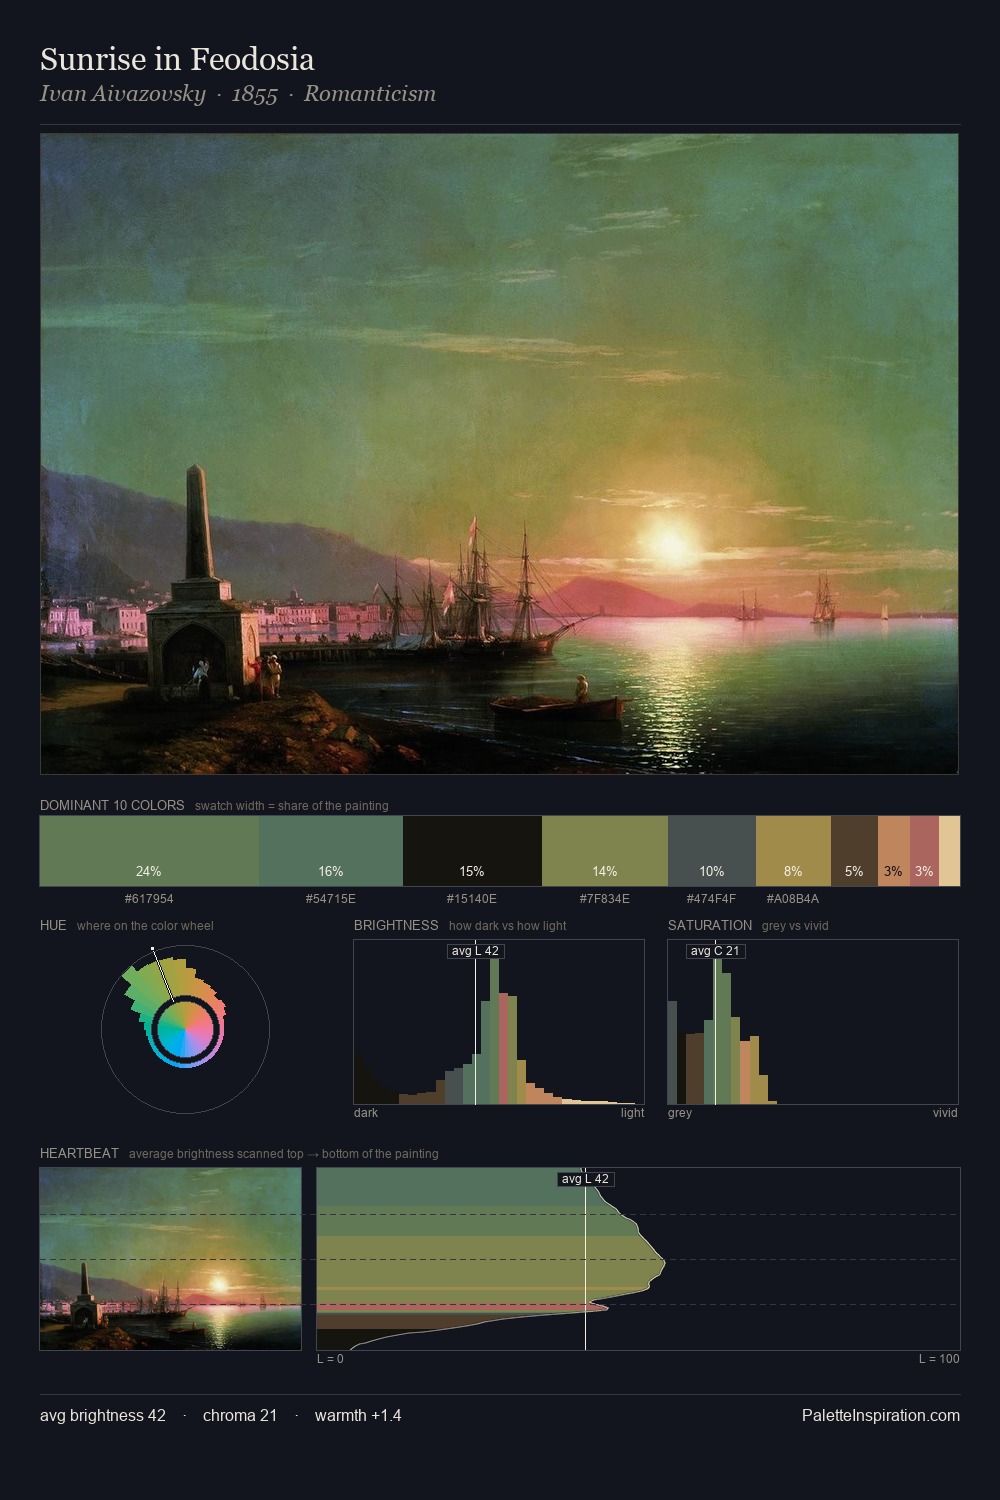Click the narrow cream swatch at end

coord(949,851)
